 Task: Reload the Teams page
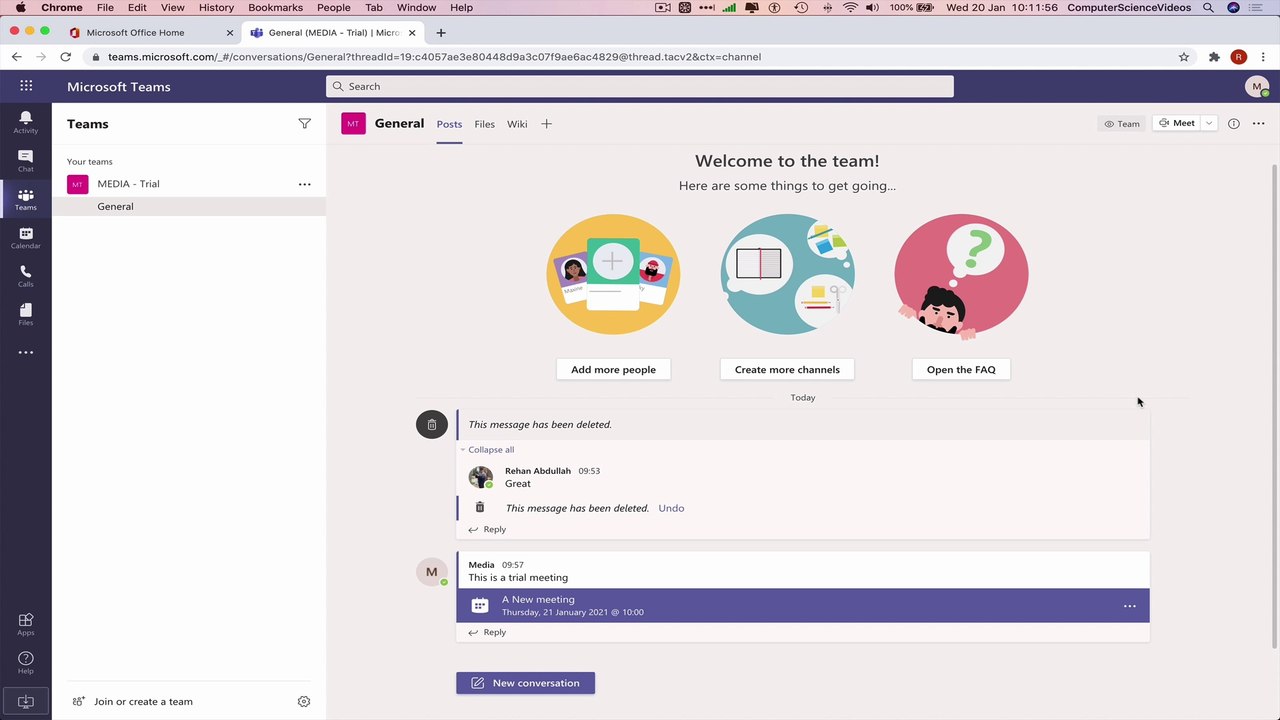pos(66,57)
